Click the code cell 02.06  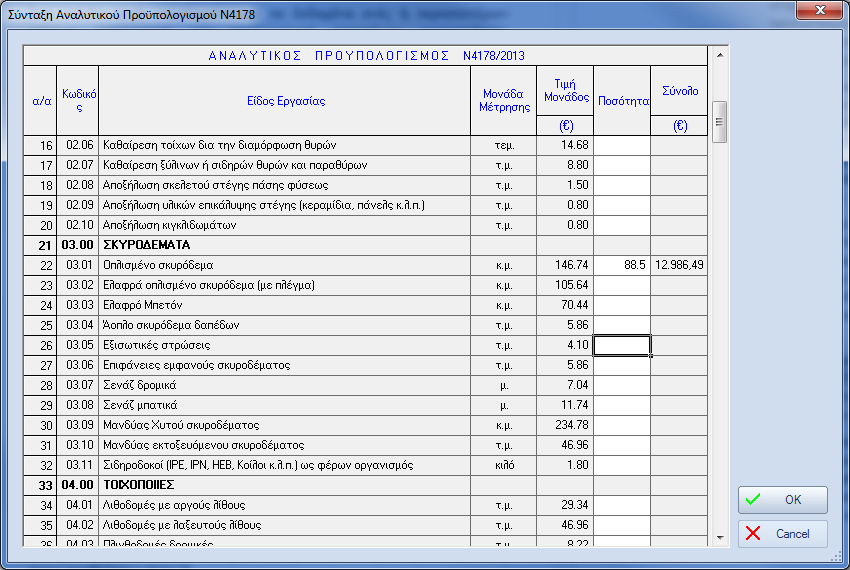tap(78, 145)
